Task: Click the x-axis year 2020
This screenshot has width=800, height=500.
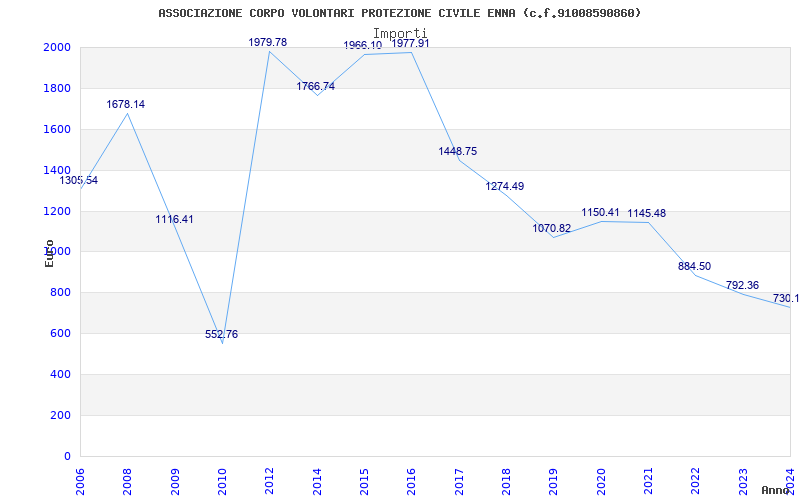Action: tap(601, 482)
